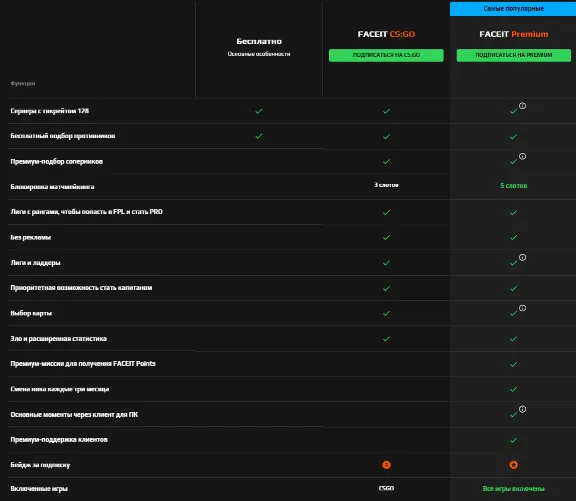Click the 'Самые популярные' blue banner
This screenshot has height=501, width=576.
click(x=513, y=9)
